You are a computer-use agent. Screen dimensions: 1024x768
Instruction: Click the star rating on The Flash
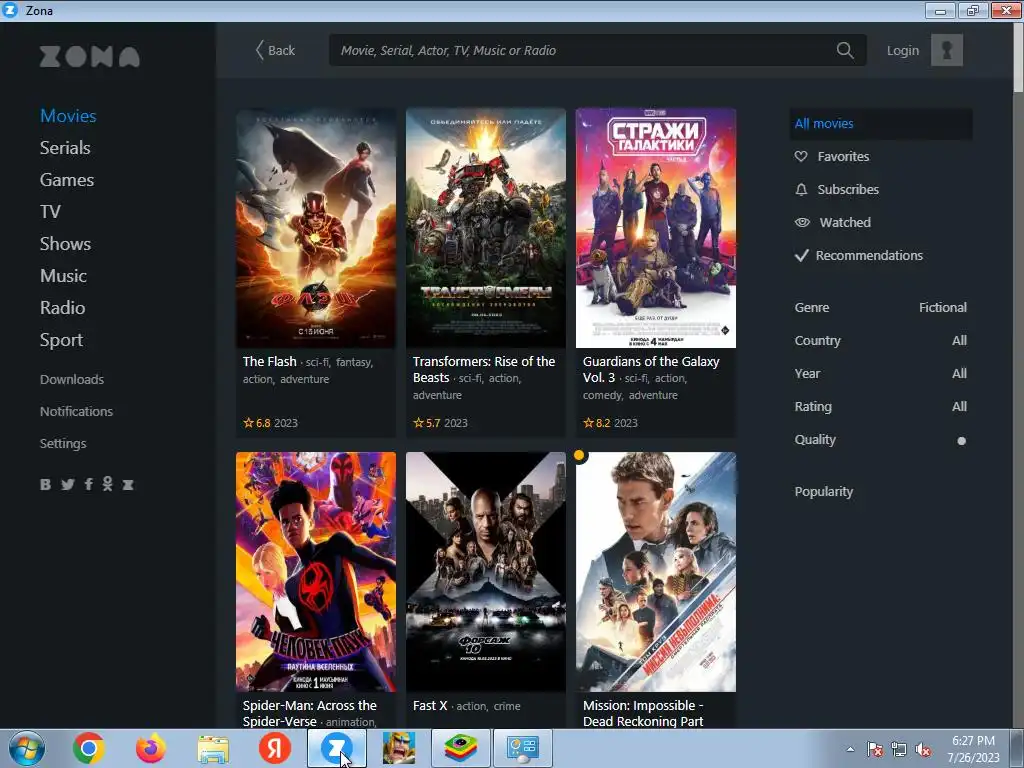tap(257, 423)
